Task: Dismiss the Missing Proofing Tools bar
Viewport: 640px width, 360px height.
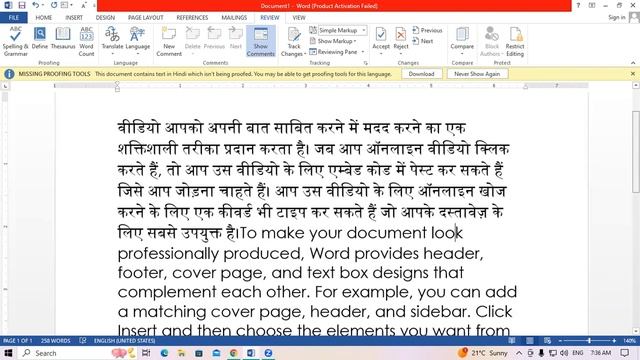Action: [x=633, y=74]
